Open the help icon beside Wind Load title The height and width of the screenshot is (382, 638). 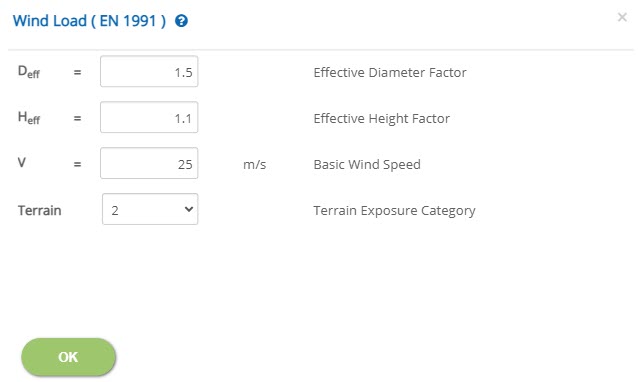pyautogui.click(x=181, y=21)
